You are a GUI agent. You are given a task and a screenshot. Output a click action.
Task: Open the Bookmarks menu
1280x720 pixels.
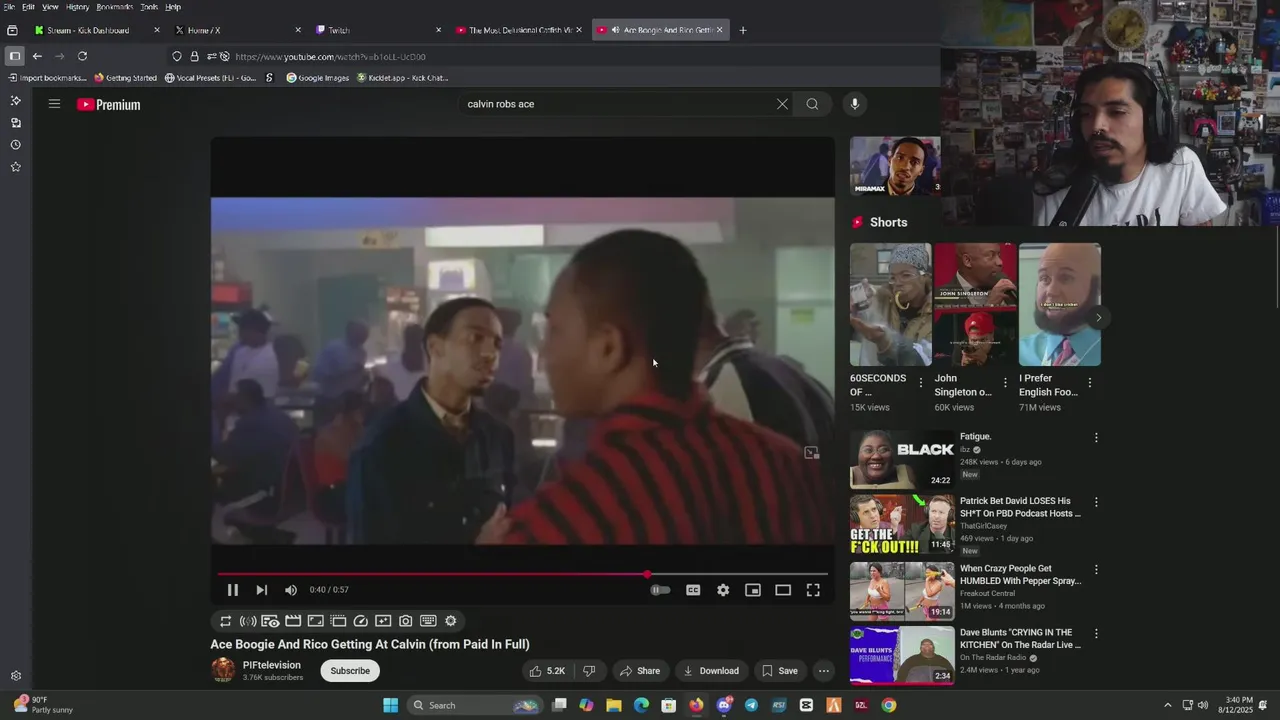(114, 7)
